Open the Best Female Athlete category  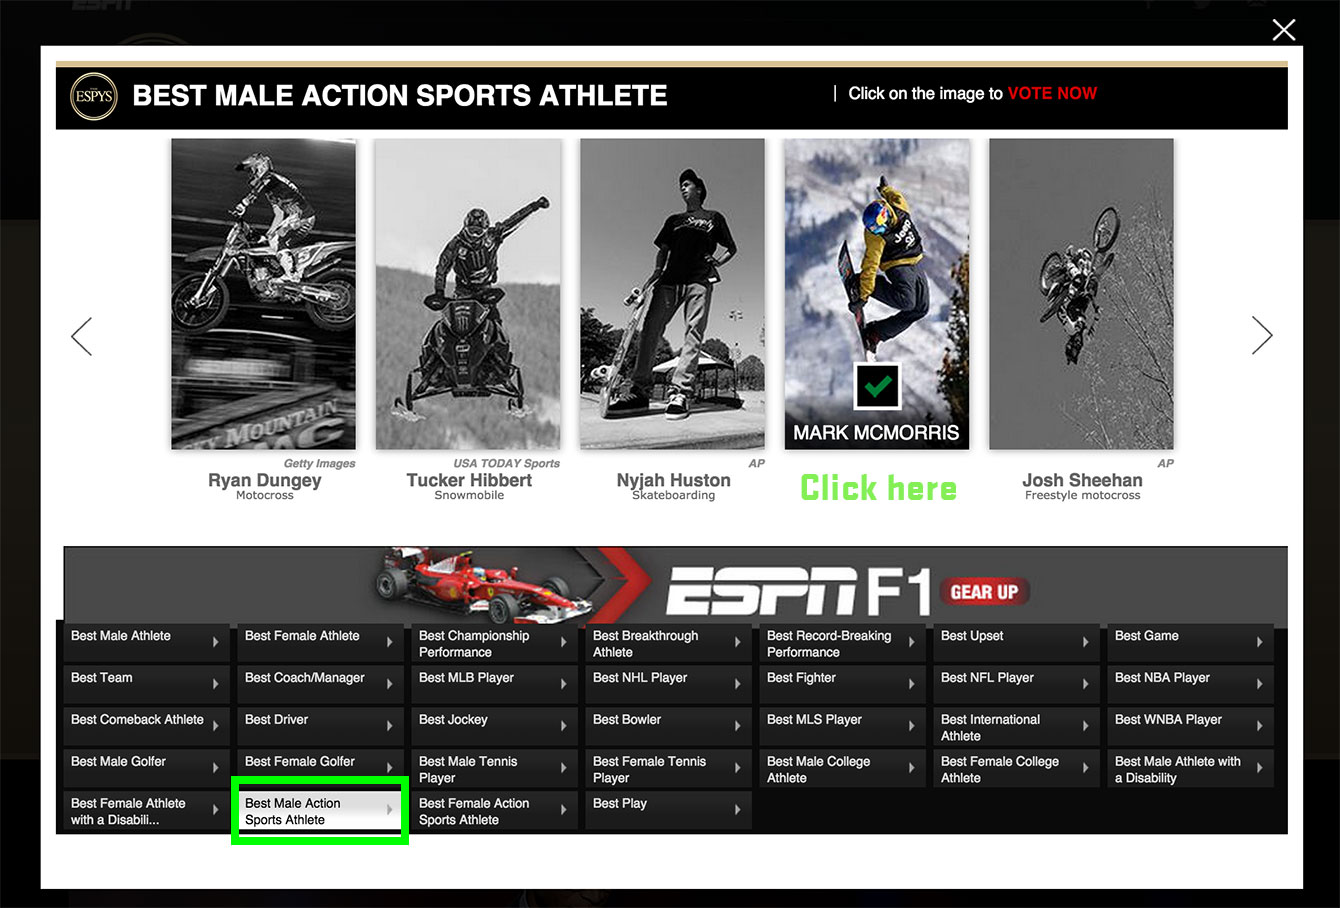point(320,642)
